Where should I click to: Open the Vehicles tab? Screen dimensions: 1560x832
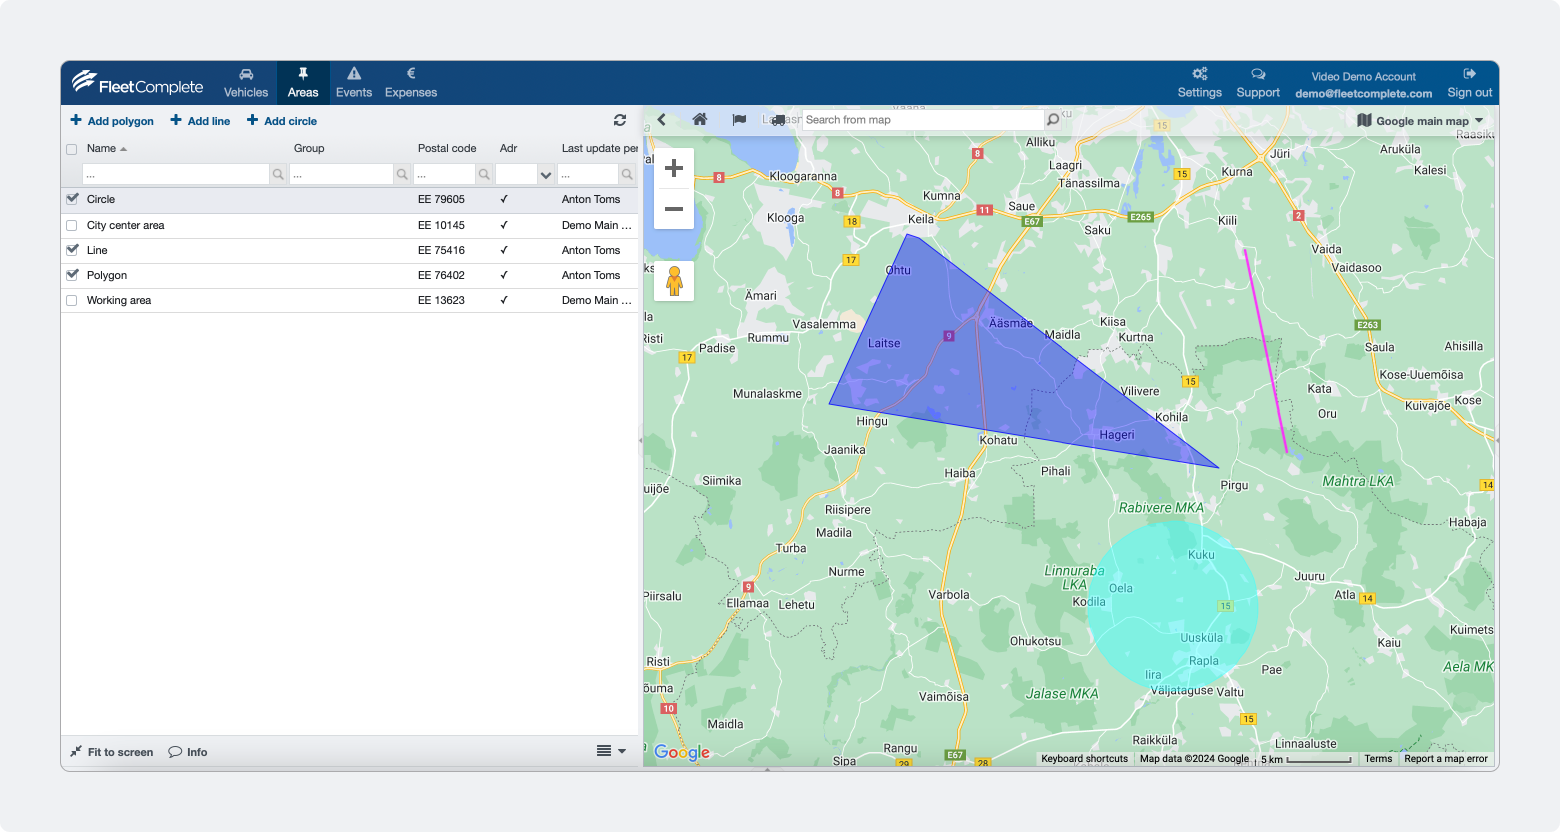coord(246,83)
